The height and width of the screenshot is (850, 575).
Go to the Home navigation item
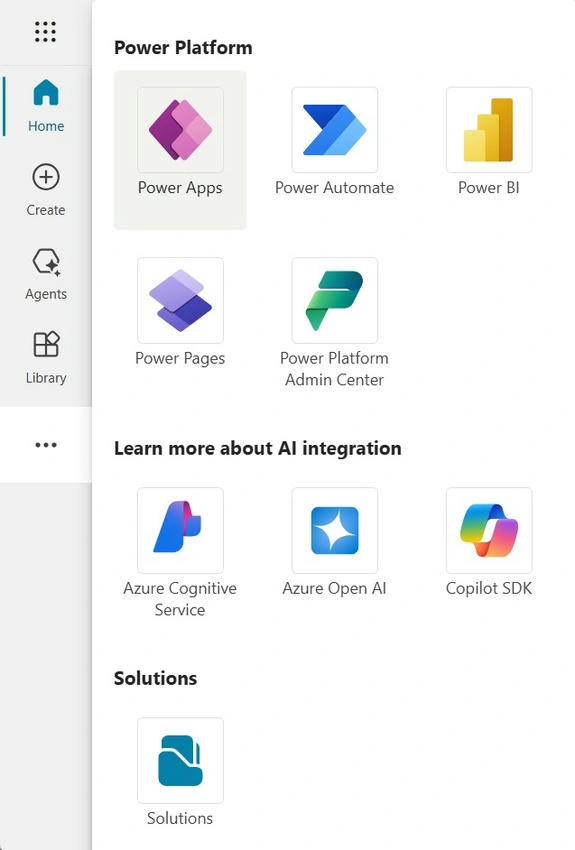pyautogui.click(x=46, y=106)
